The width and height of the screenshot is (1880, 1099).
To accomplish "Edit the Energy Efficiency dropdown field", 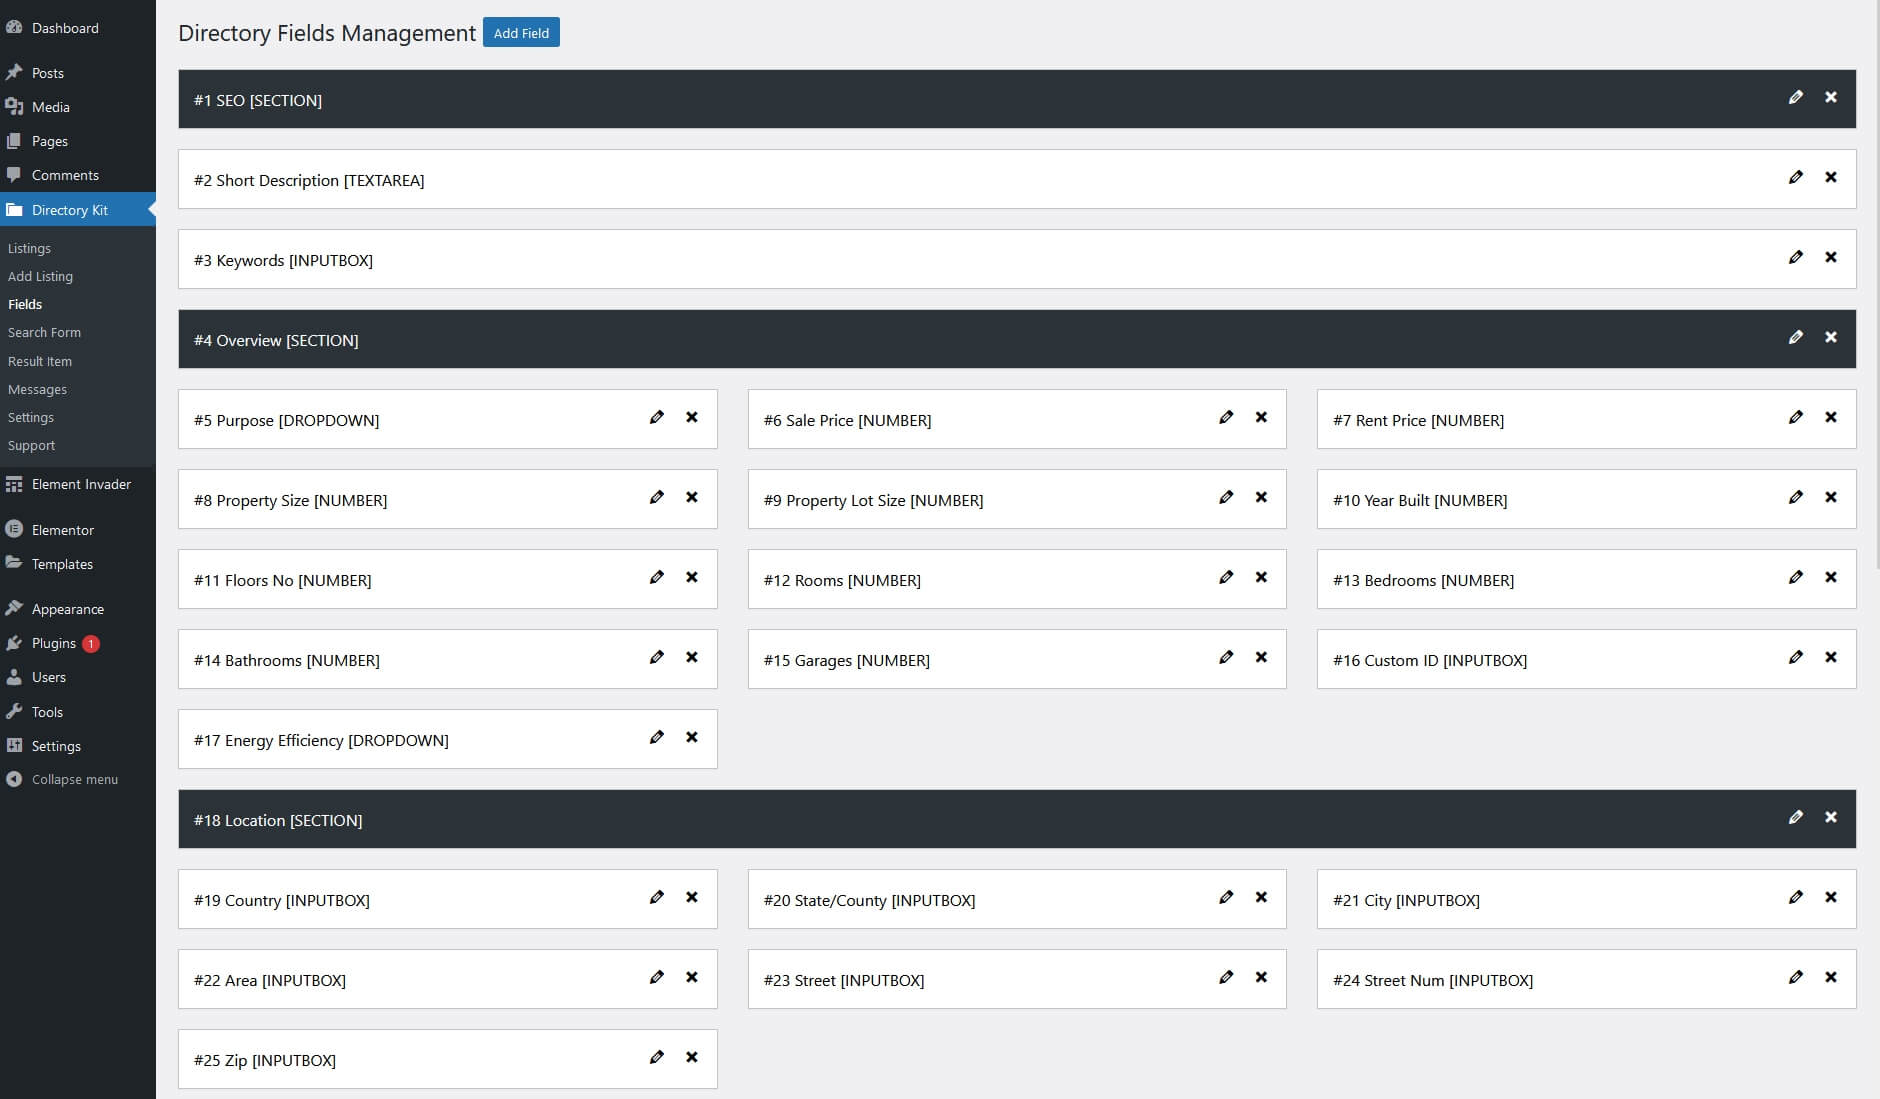I will coord(657,737).
